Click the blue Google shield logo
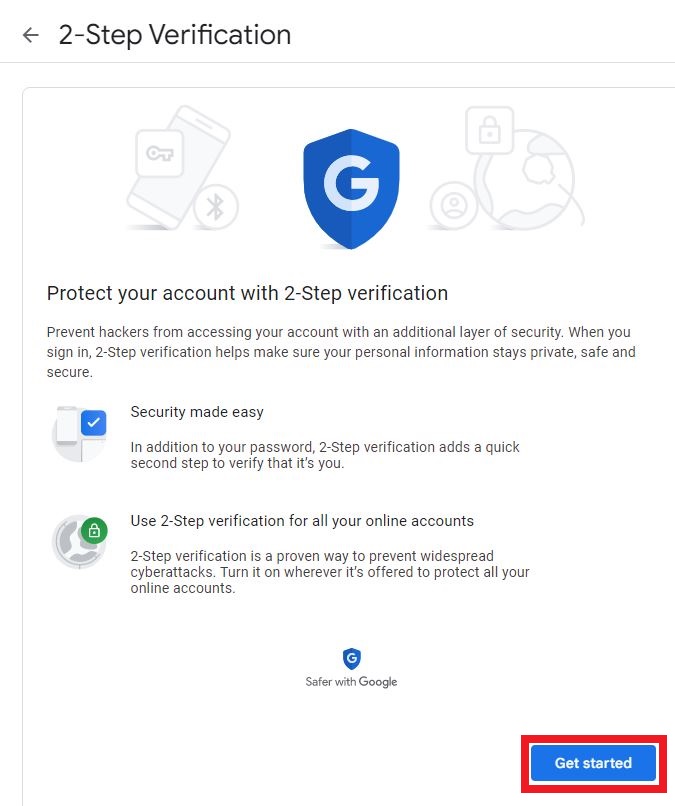The image size is (675, 806). (x=351, y=187)
